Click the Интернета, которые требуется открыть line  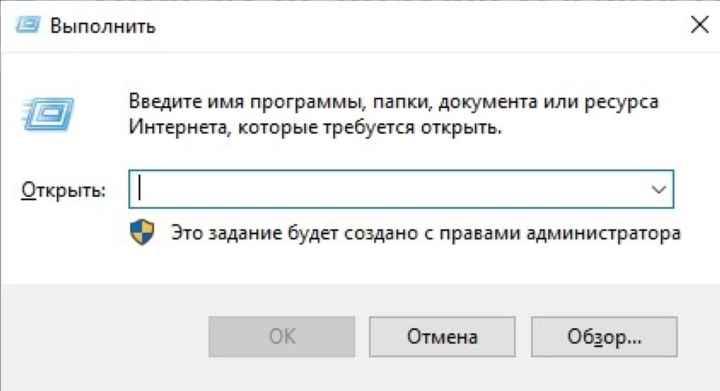(315, 128)
